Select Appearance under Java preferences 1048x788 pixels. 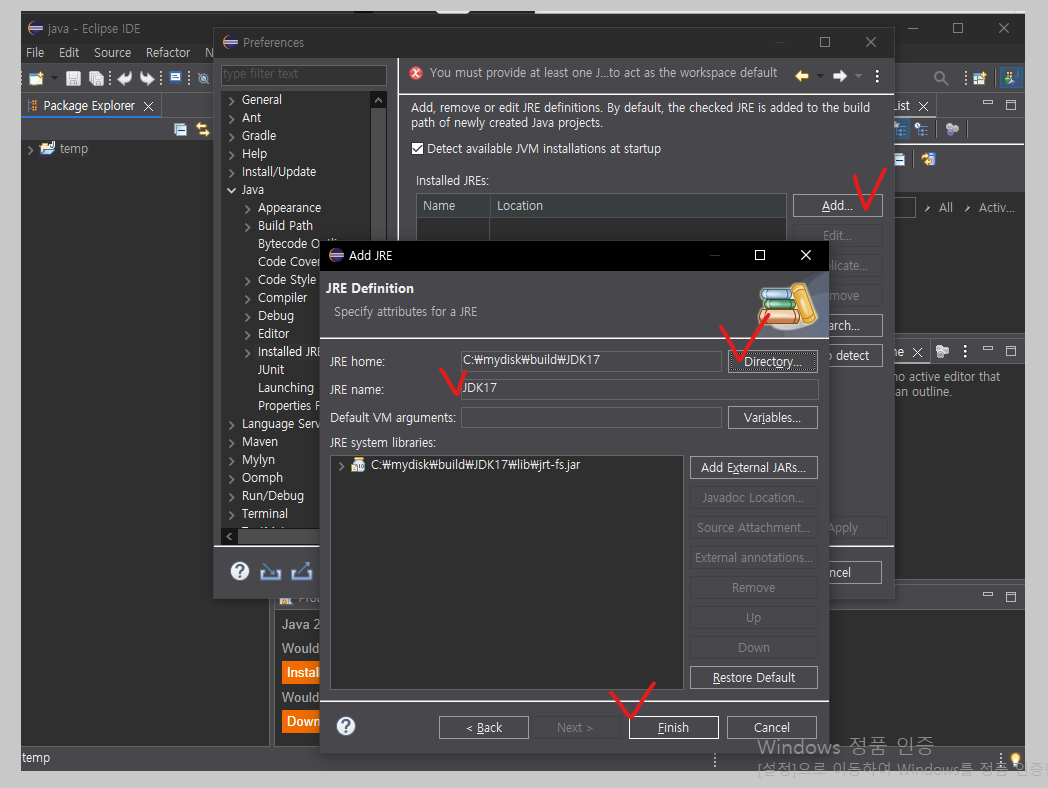(x=289, y=208)
